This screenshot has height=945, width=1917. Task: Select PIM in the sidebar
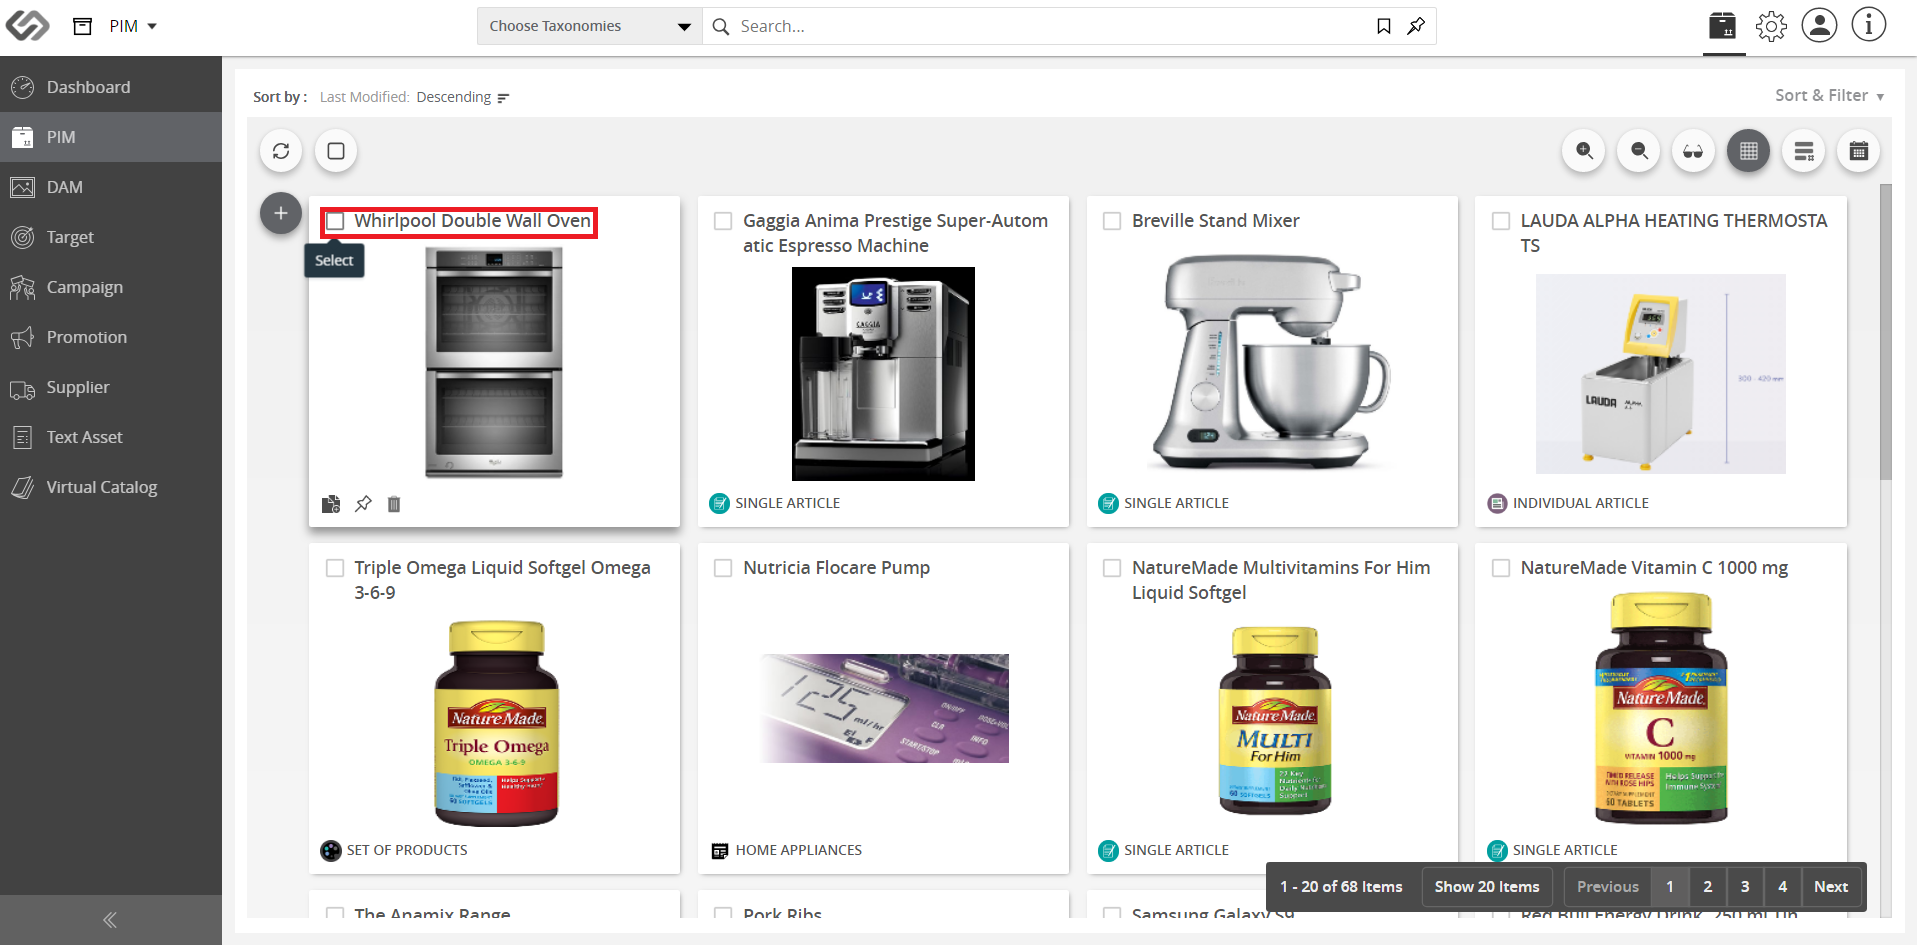(111, 137)
